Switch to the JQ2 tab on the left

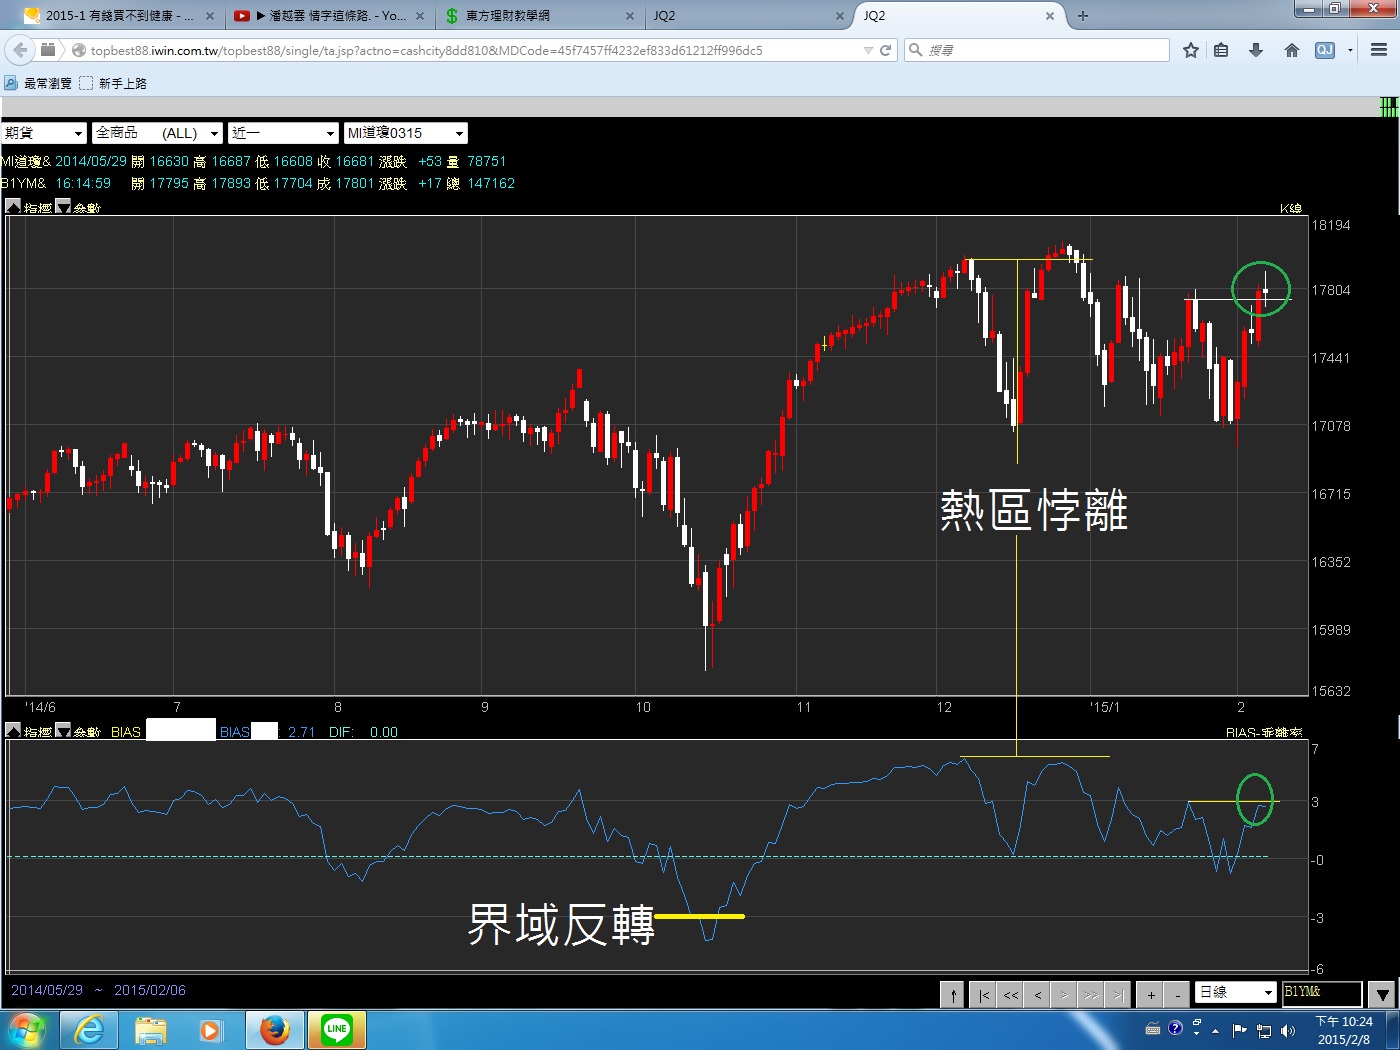pyautogui.click(x=750, y=16)
